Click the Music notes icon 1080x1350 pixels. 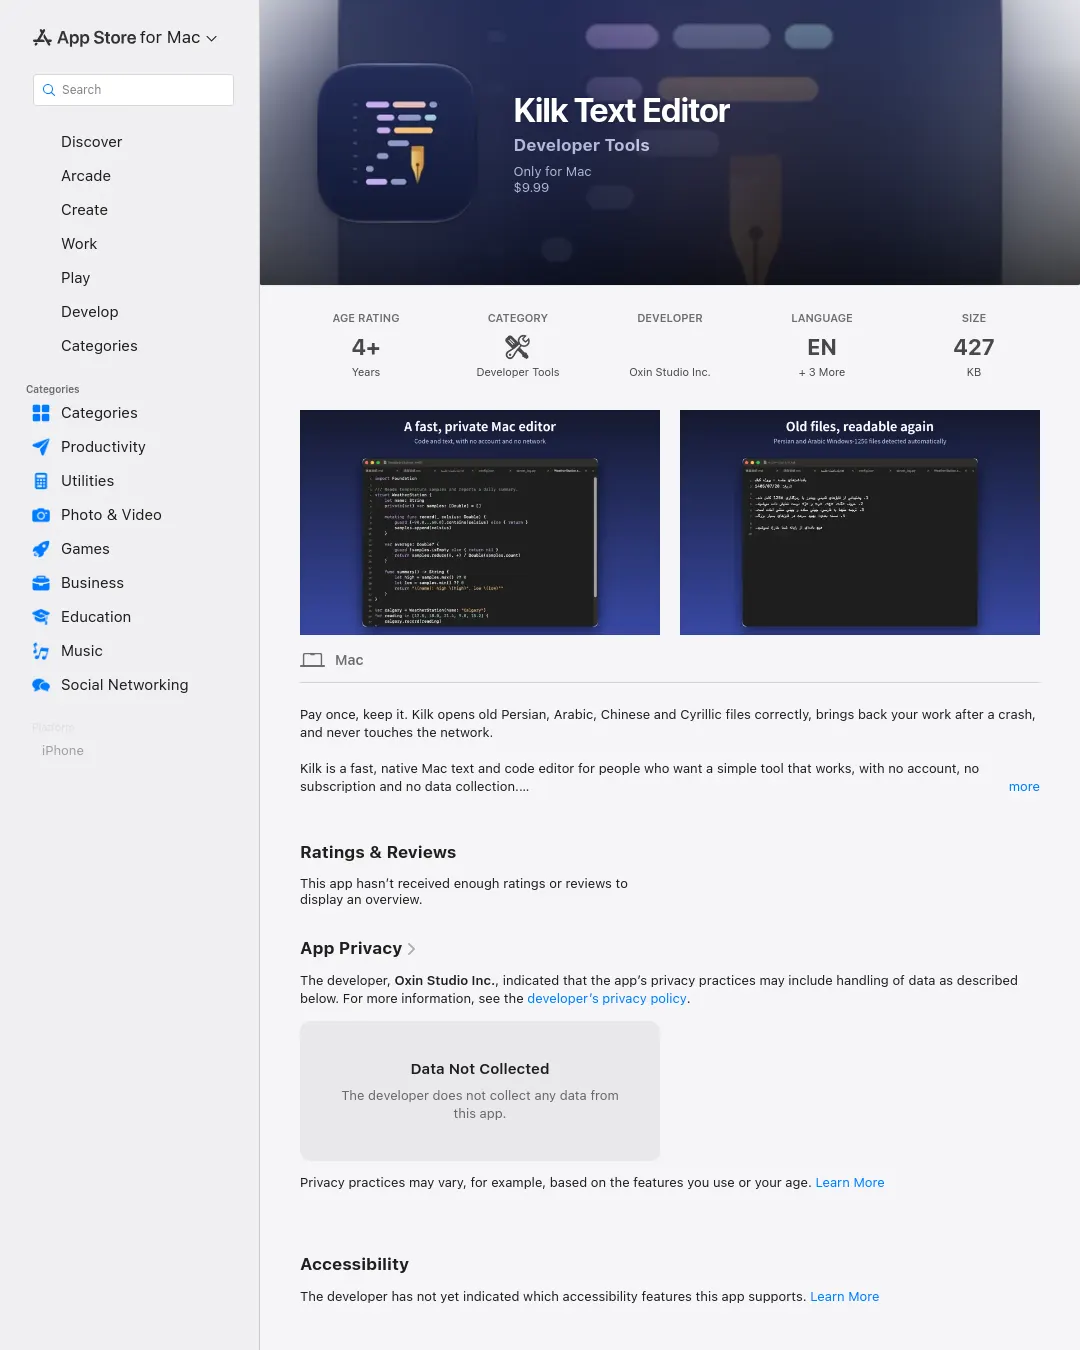pyautogui.click(x=41, y=651)
